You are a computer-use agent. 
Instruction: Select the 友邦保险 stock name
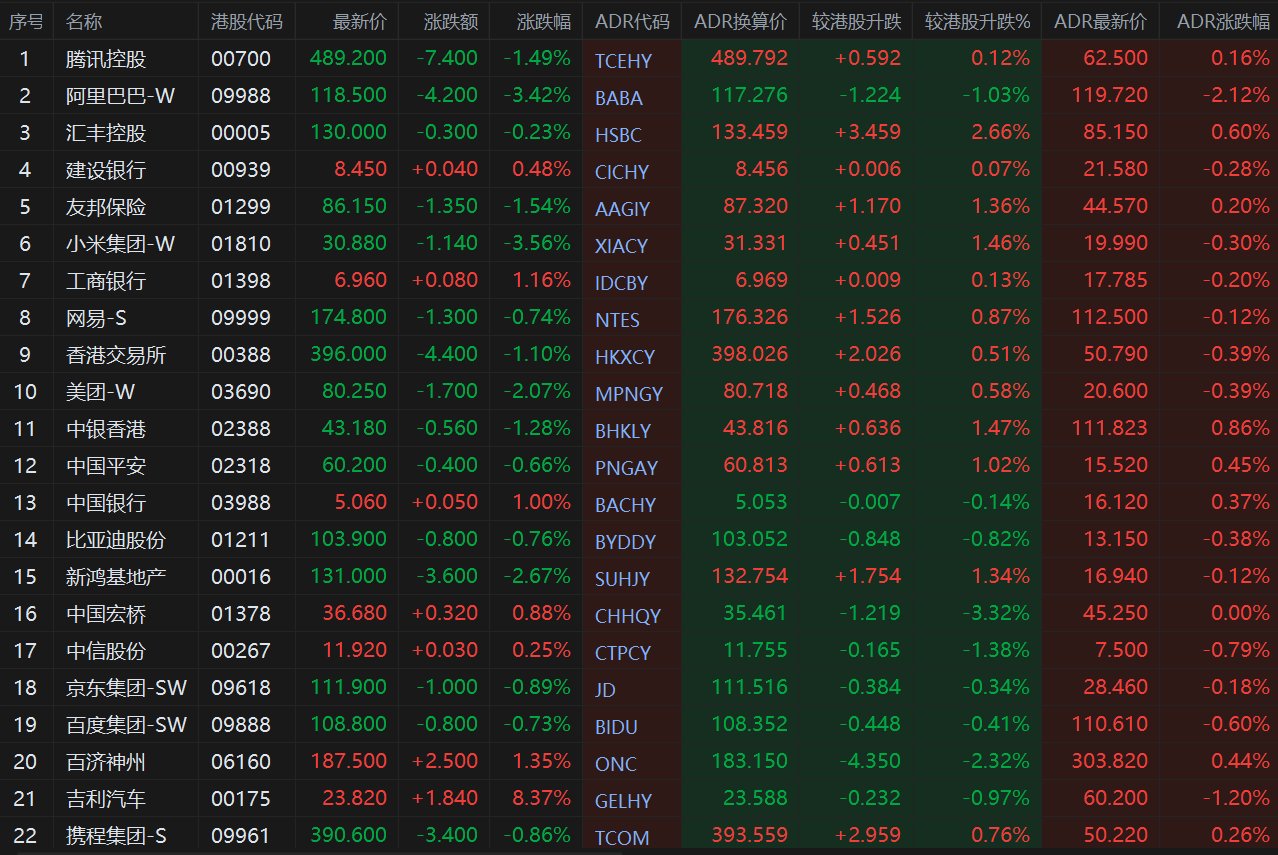click(x=106, y=207)
